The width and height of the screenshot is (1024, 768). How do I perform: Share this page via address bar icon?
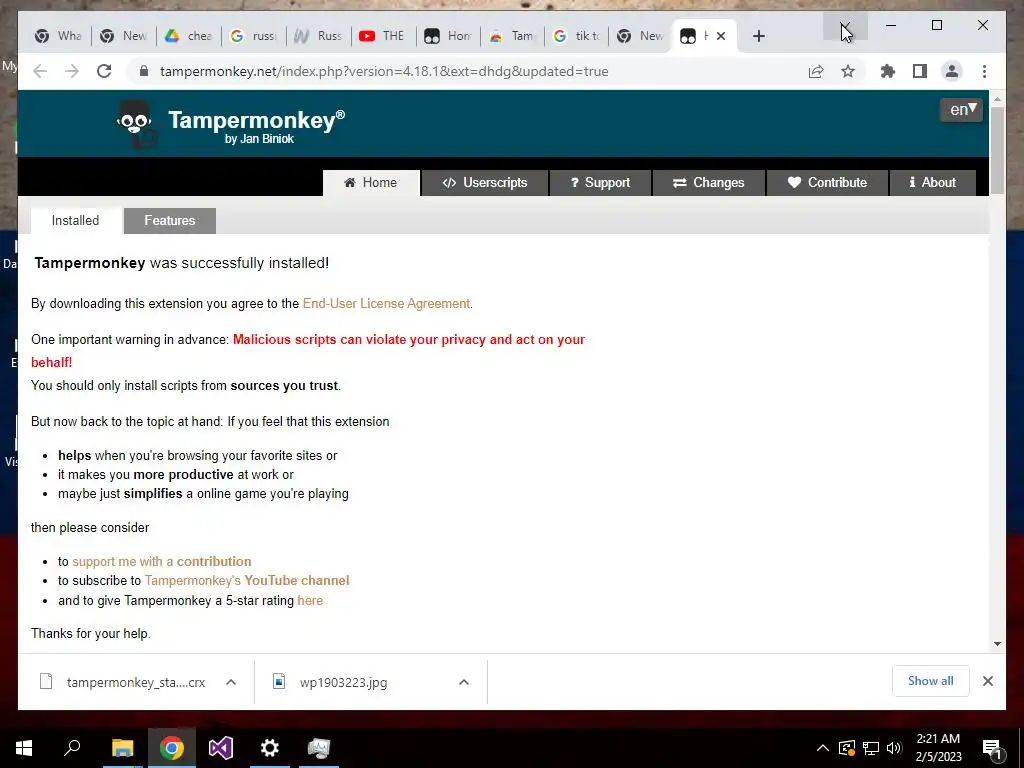click(816, 71)
